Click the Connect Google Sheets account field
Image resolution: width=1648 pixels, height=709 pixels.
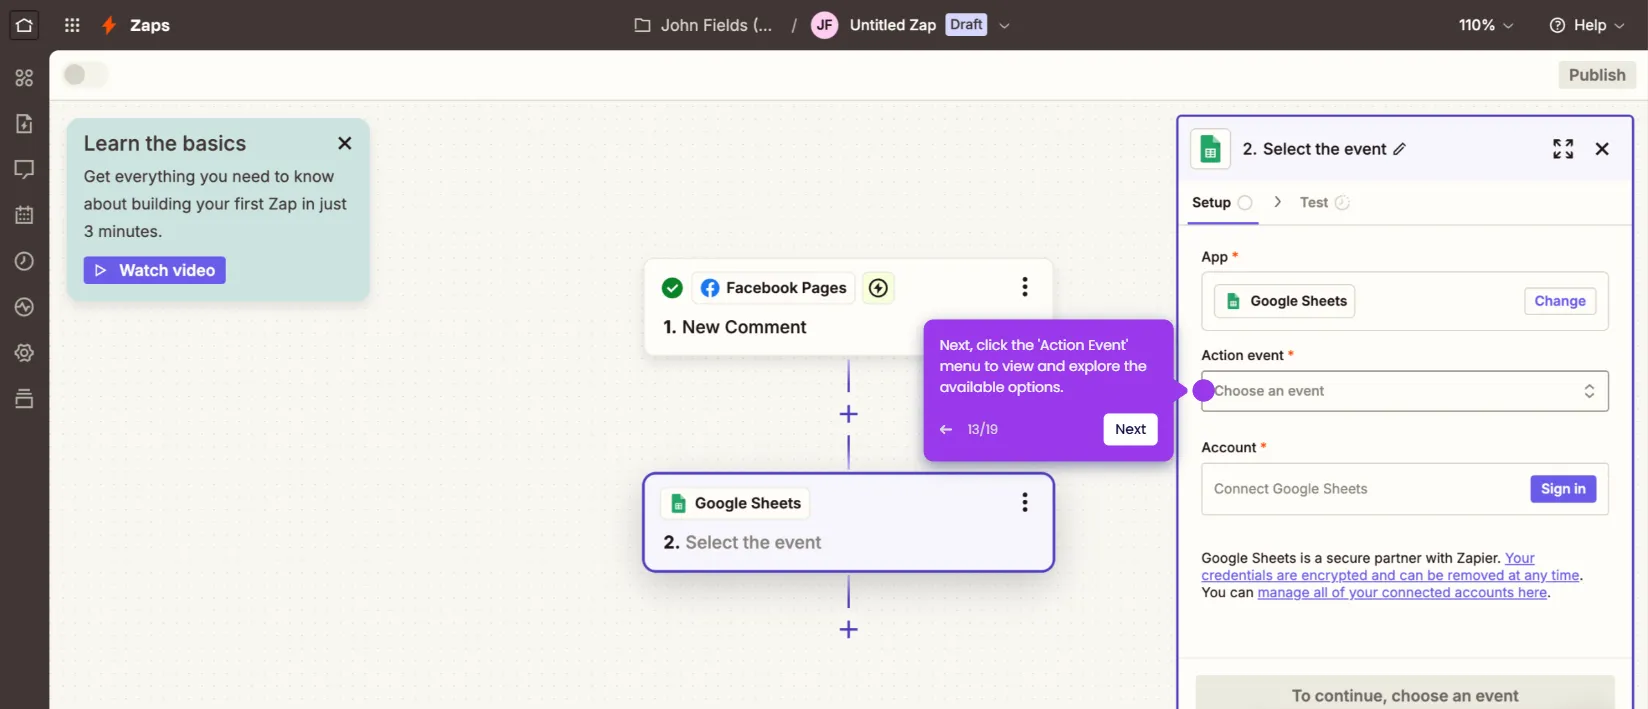[x=1404, y=489]
